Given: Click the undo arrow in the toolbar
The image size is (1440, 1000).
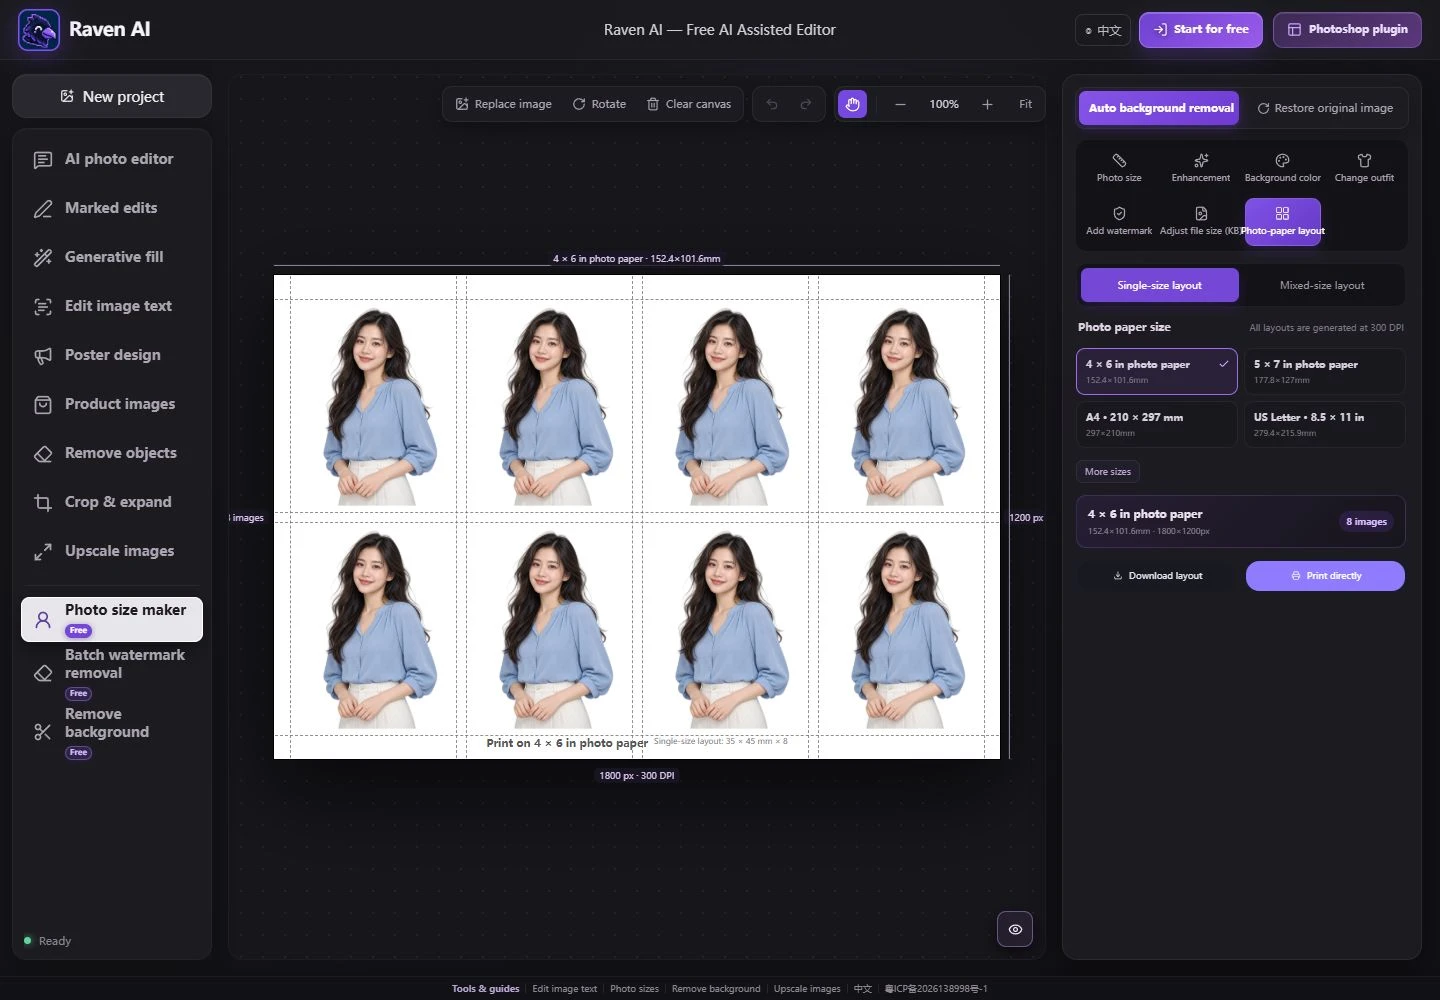Looking at the screenshot, I should [772, 104].
